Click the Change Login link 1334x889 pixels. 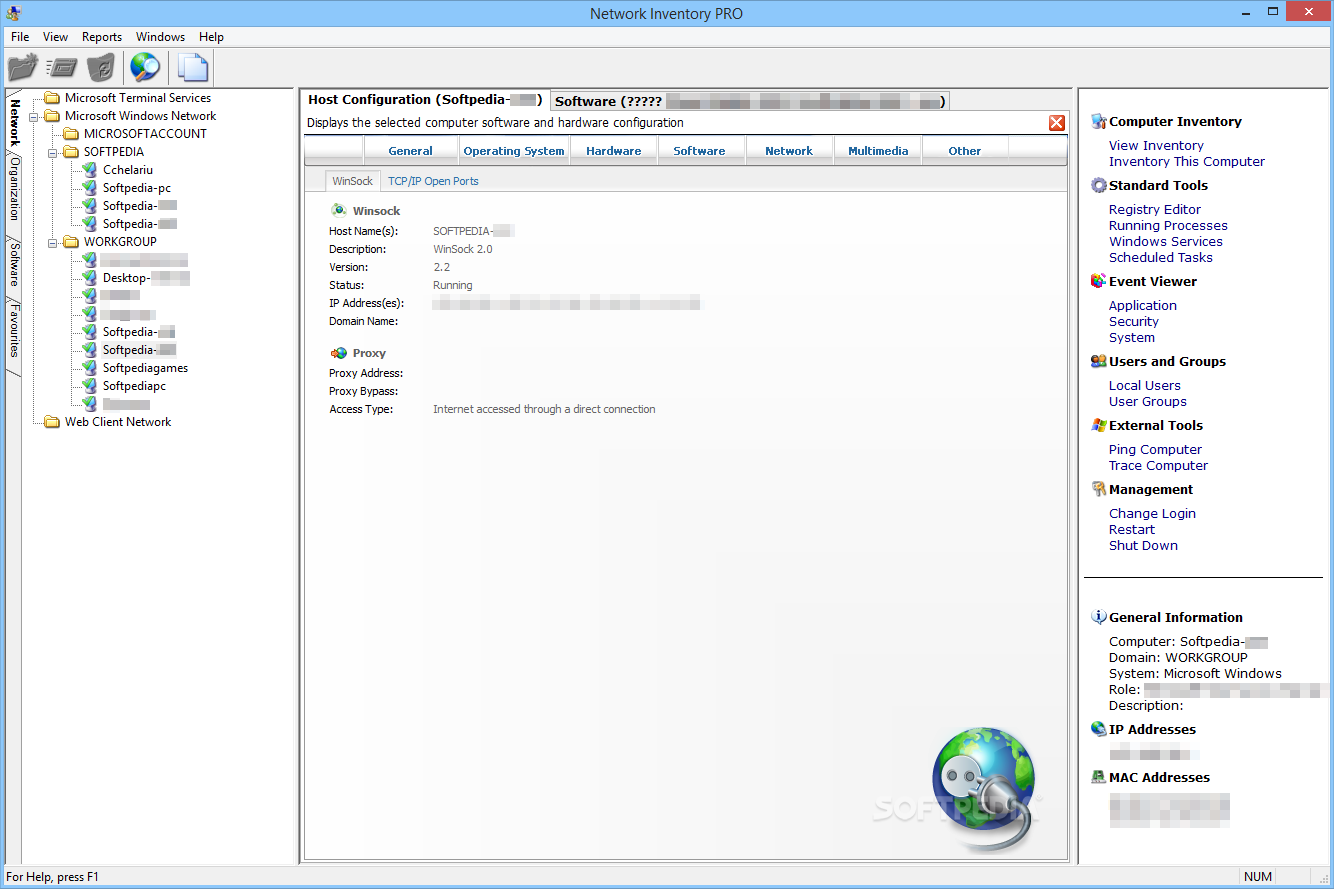point(1153,513)
